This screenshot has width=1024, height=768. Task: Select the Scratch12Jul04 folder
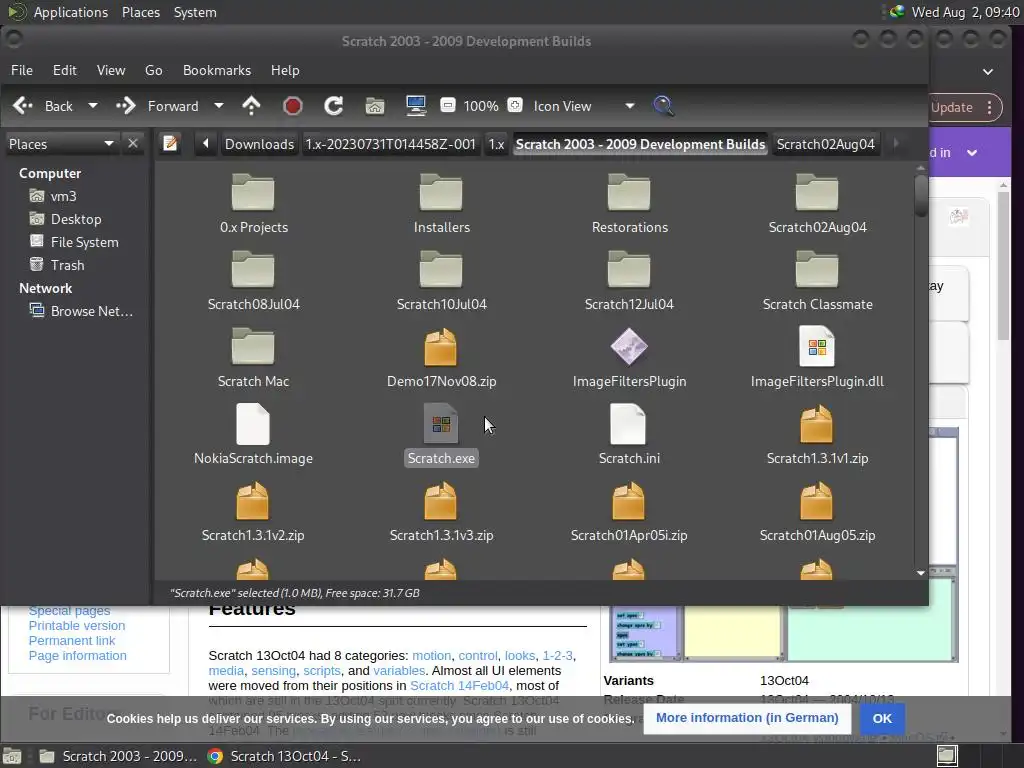click(x=630, y=281)
